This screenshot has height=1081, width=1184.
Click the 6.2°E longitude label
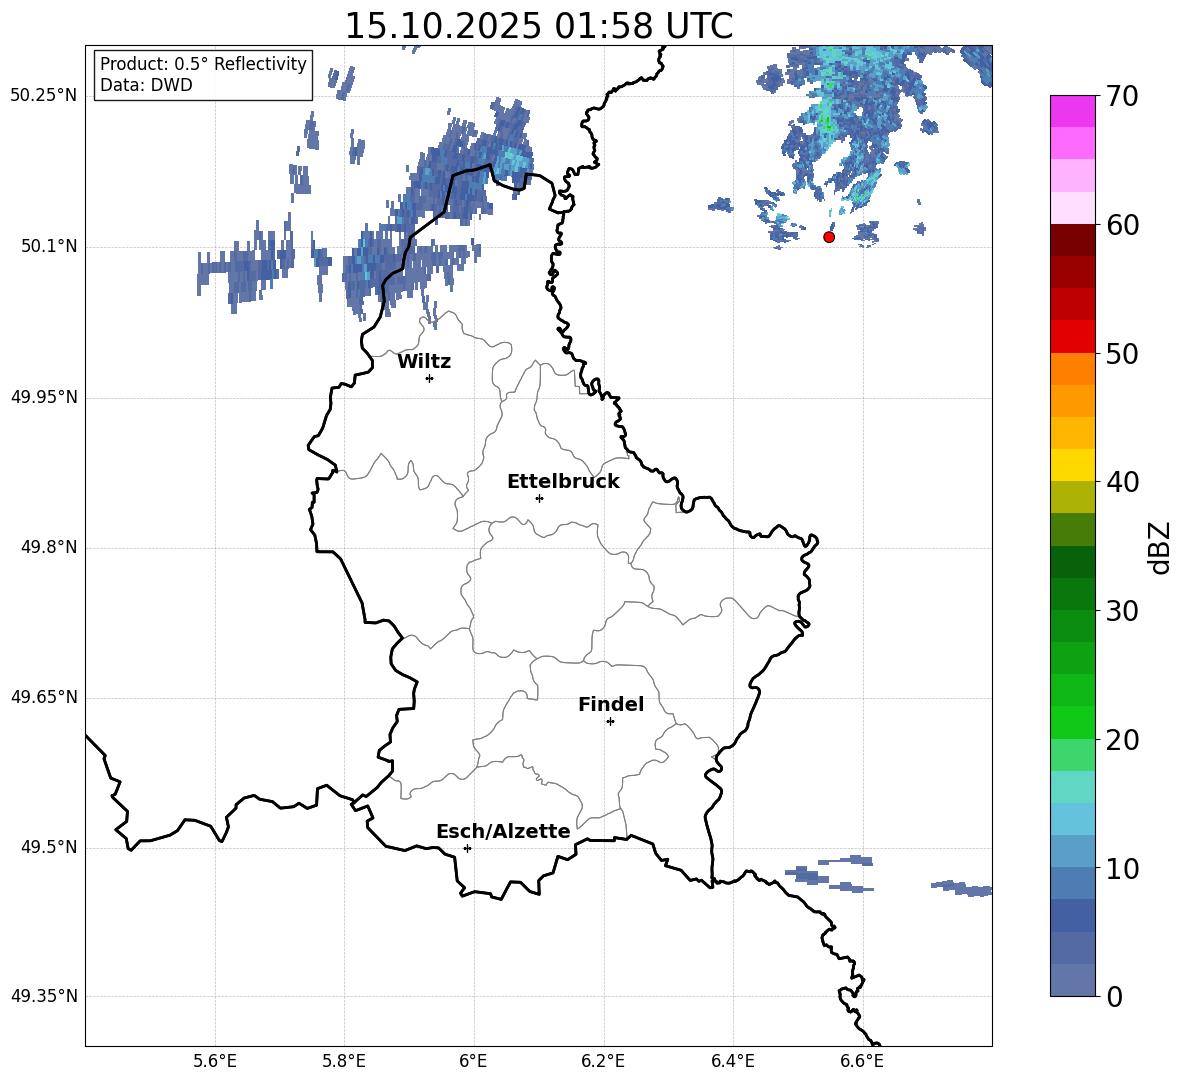coord(603,1061)
